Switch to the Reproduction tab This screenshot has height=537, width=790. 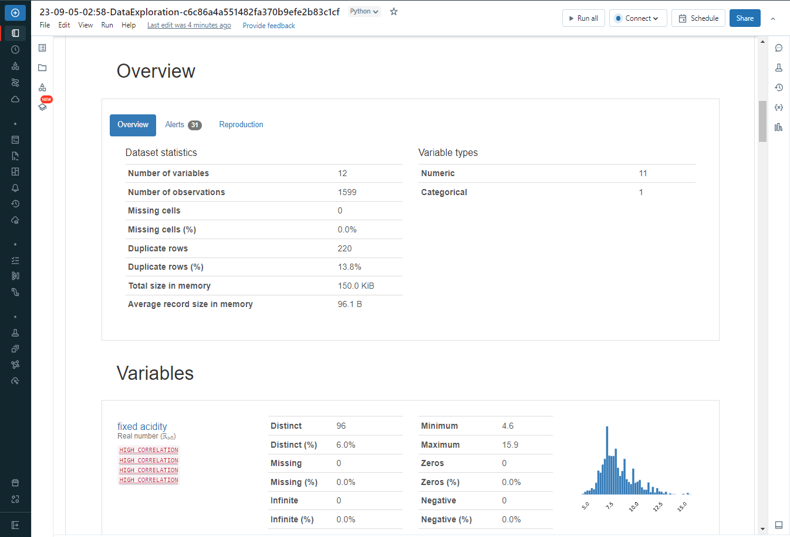[x=241, y=125]
